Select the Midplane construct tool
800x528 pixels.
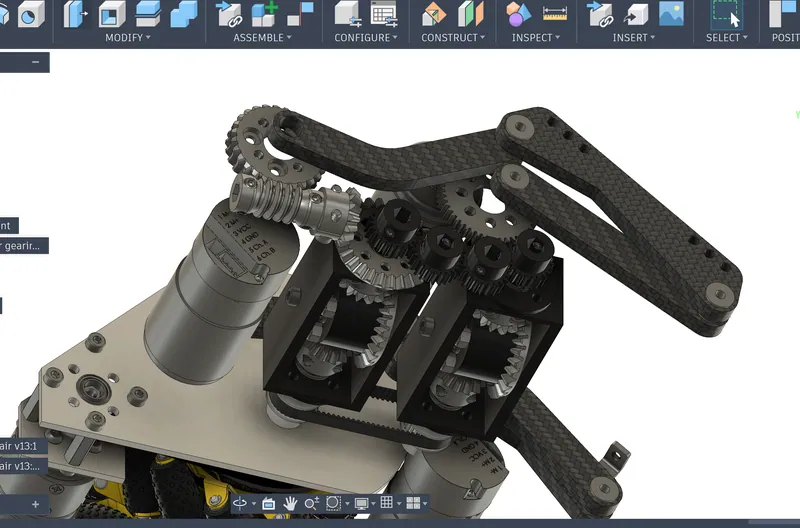click(470, 14)
